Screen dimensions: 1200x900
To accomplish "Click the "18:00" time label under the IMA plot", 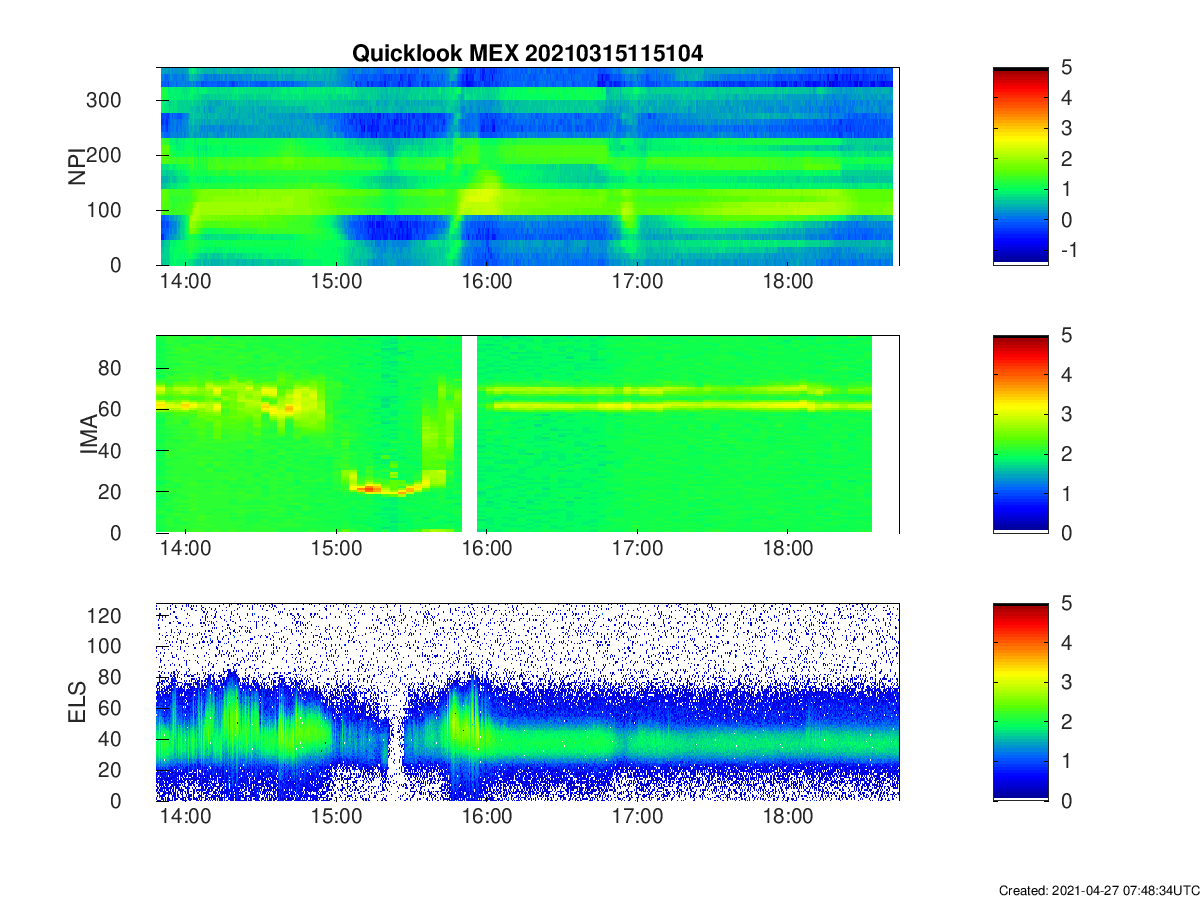I will 788,549.
